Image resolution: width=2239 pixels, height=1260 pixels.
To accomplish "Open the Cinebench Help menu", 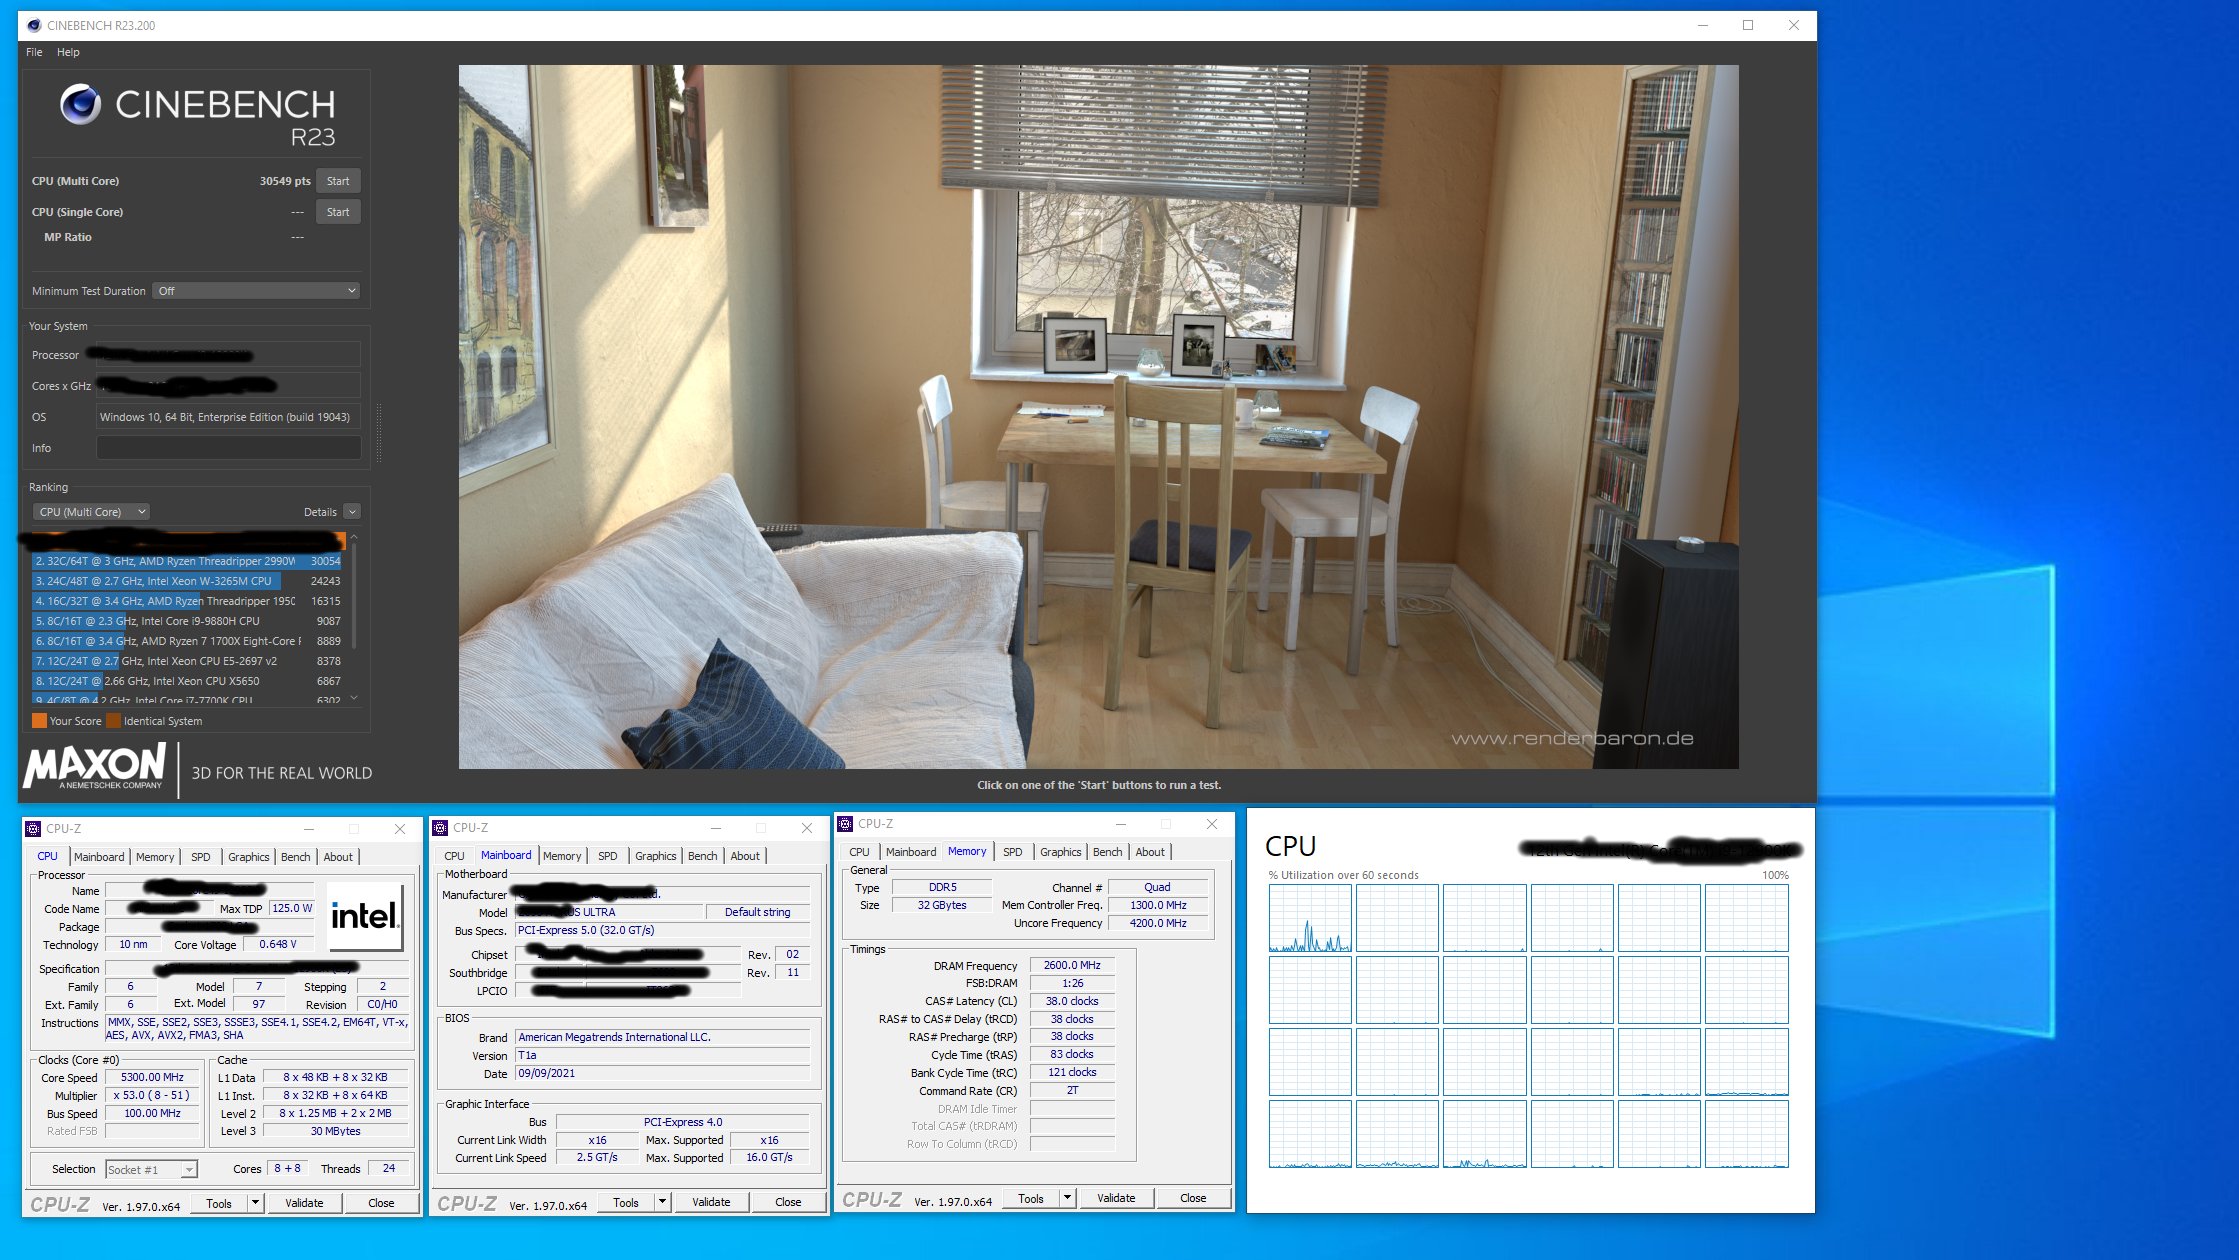I will (x=68, y=51).
